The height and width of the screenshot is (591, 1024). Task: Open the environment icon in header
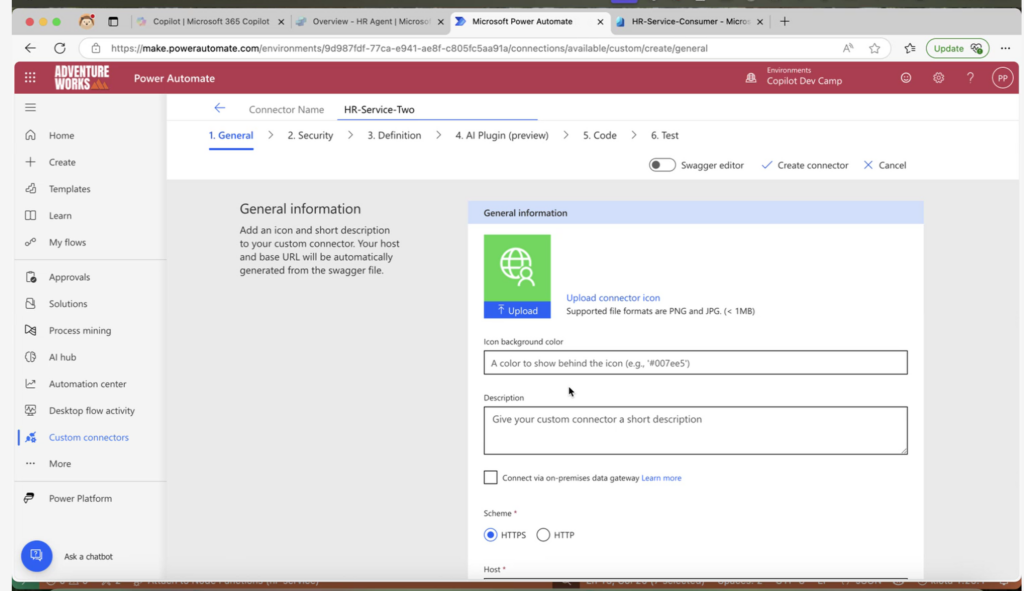(x=751, y=78)
